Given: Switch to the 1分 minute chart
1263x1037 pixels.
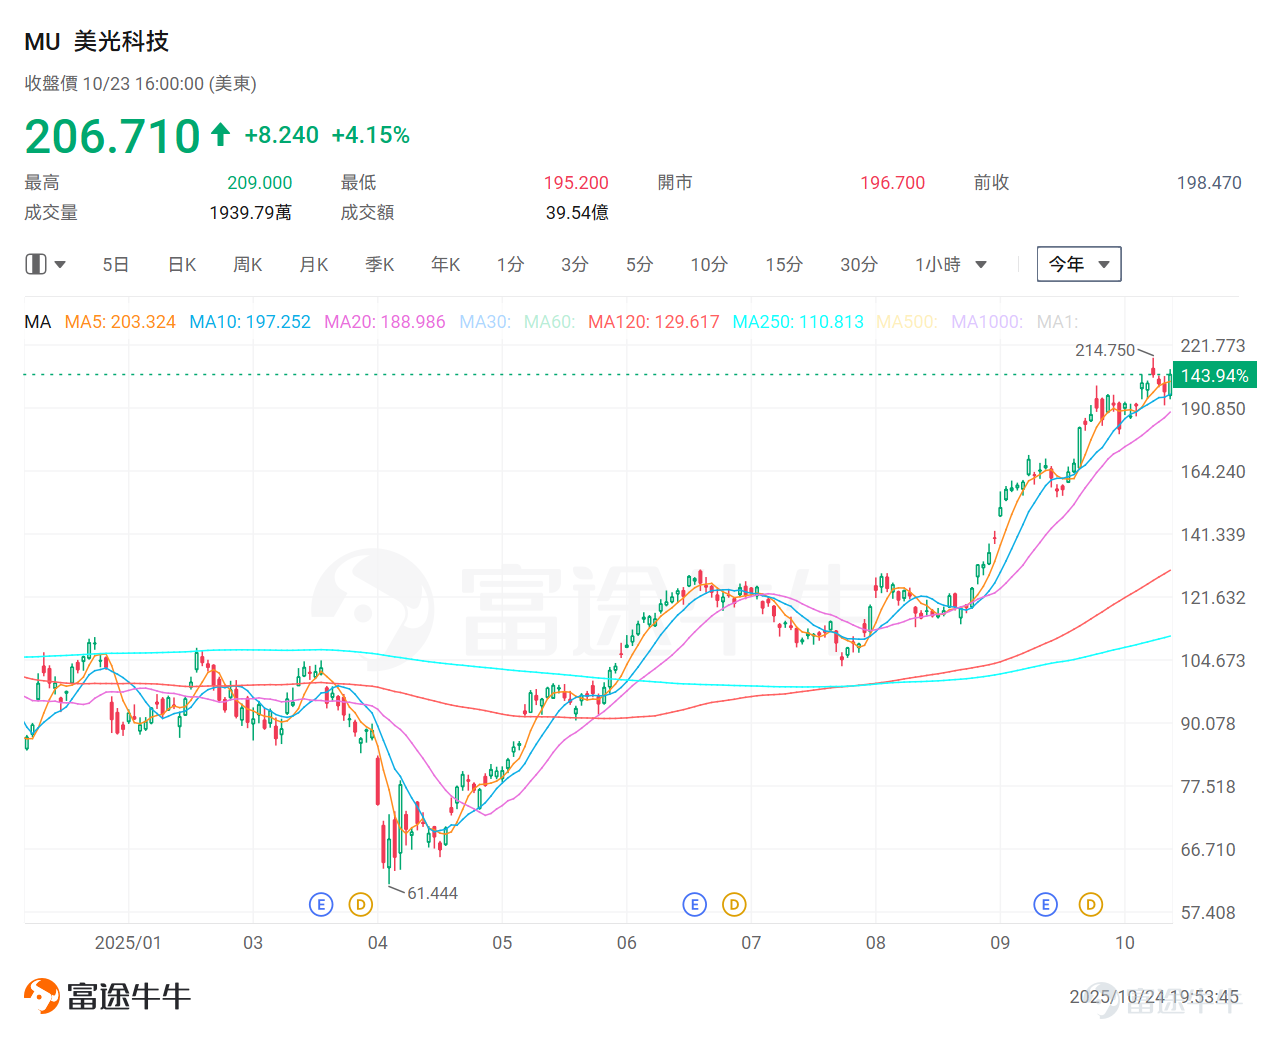Looking at the screenshot, I should coord(510,265).
